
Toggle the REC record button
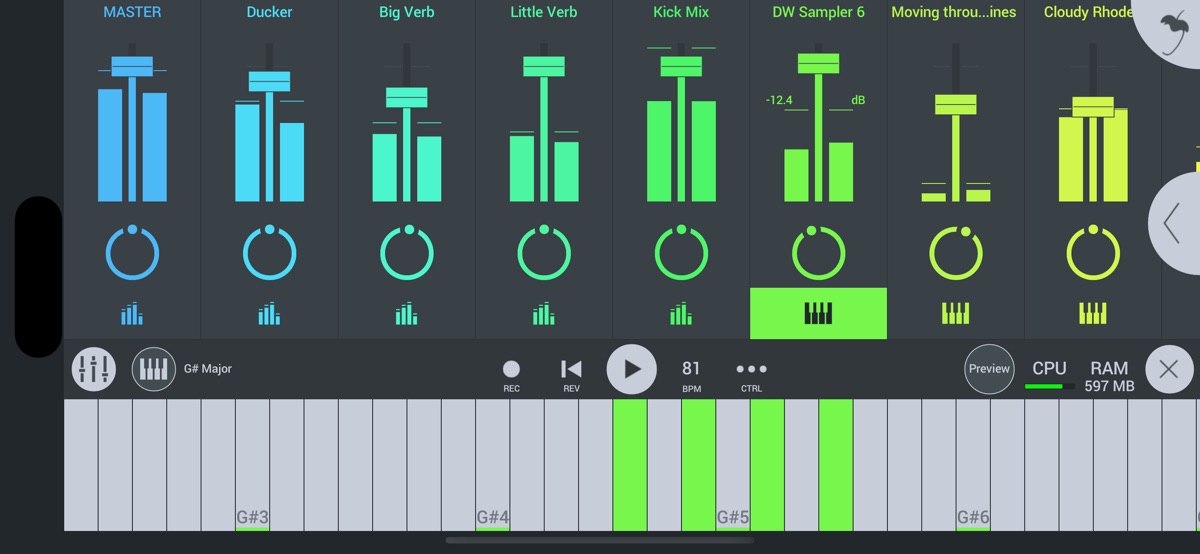[511, 374]
